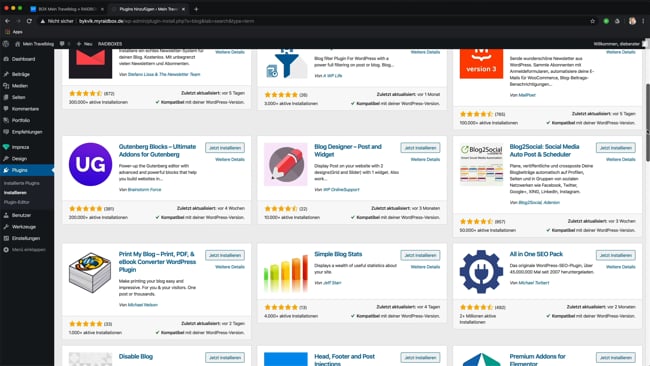Image resolution: width=650 pixels, height=366 pixels.
Task: Install Simple Blog Stats plugin
Action: click(420, 255)
